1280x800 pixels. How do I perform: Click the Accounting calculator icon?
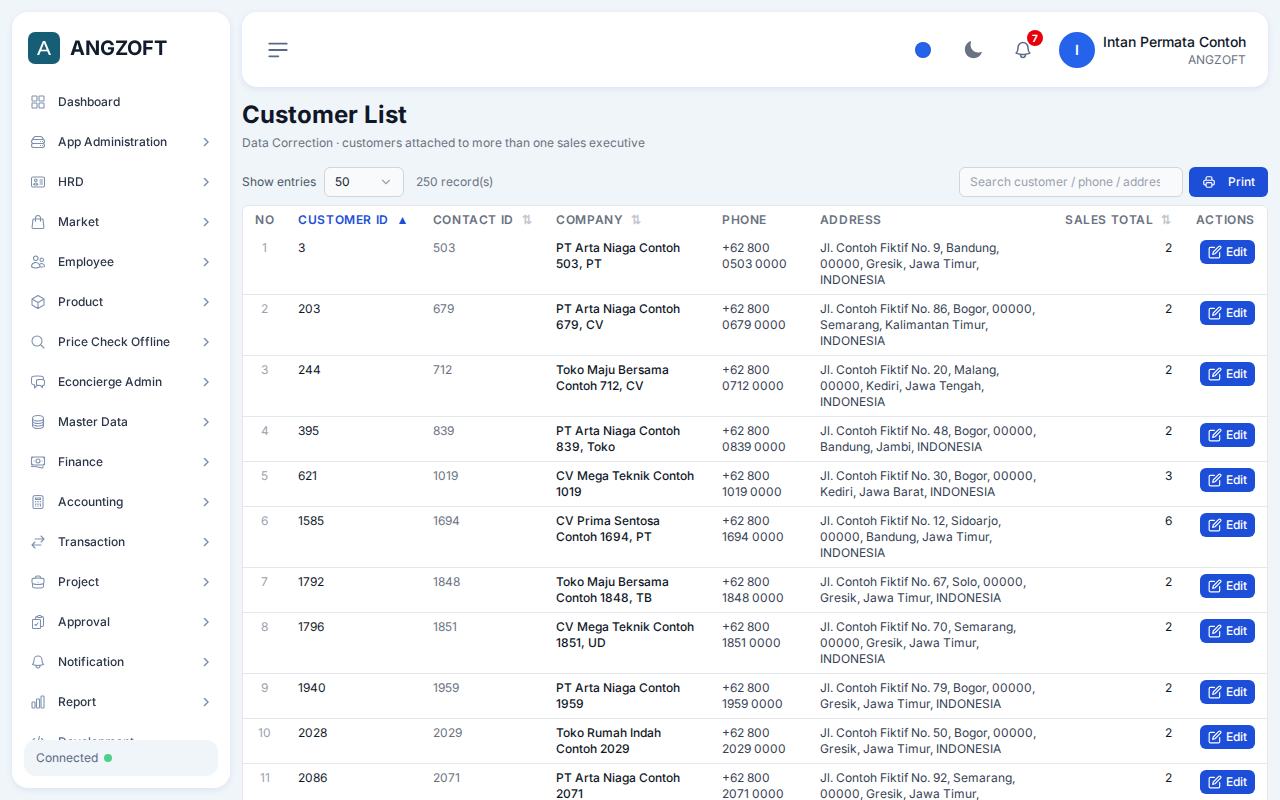38,502
